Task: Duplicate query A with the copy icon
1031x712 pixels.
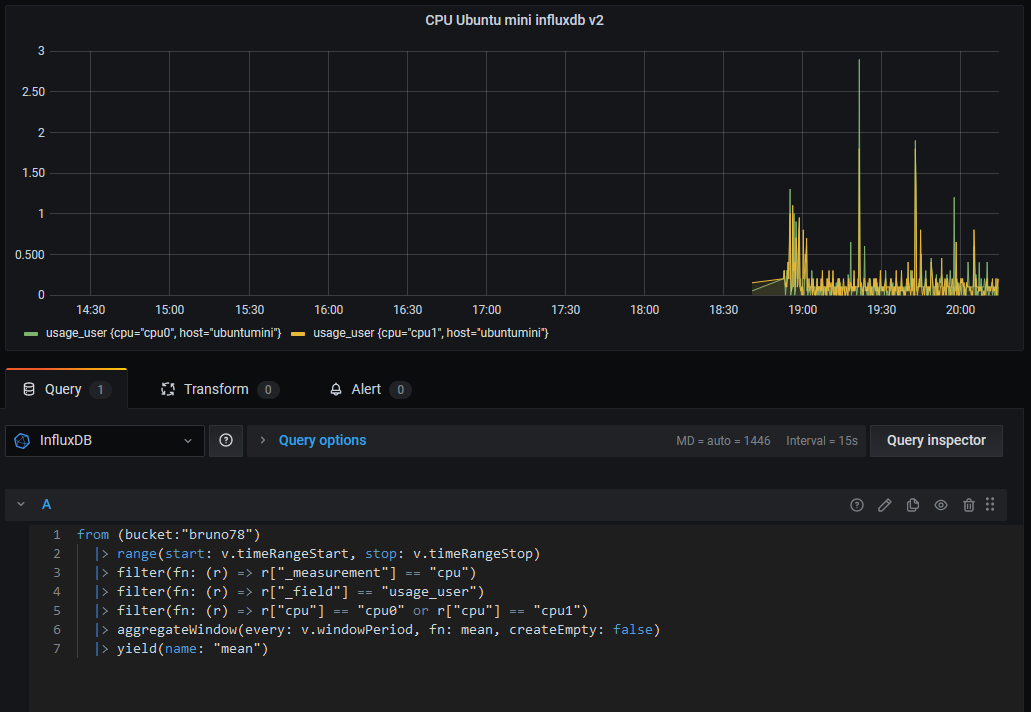Action: tap(912, 505)
